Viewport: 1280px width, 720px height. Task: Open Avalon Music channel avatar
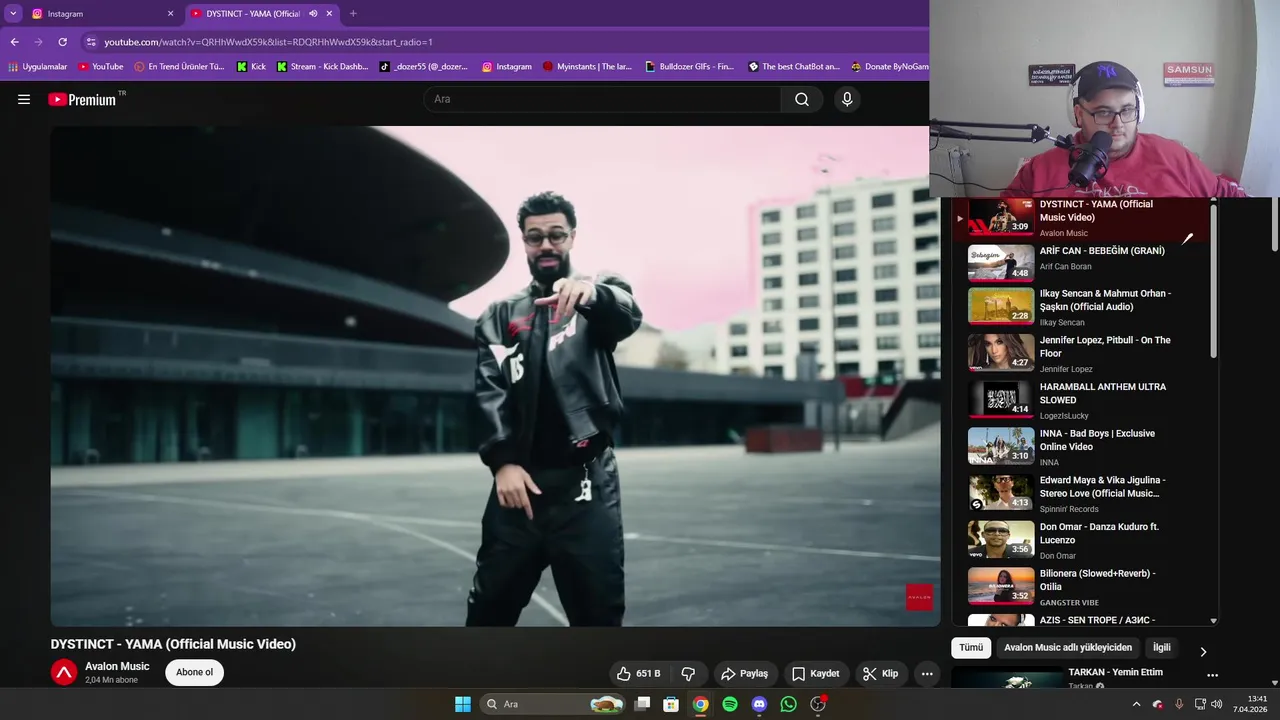(x=64, y=673)
